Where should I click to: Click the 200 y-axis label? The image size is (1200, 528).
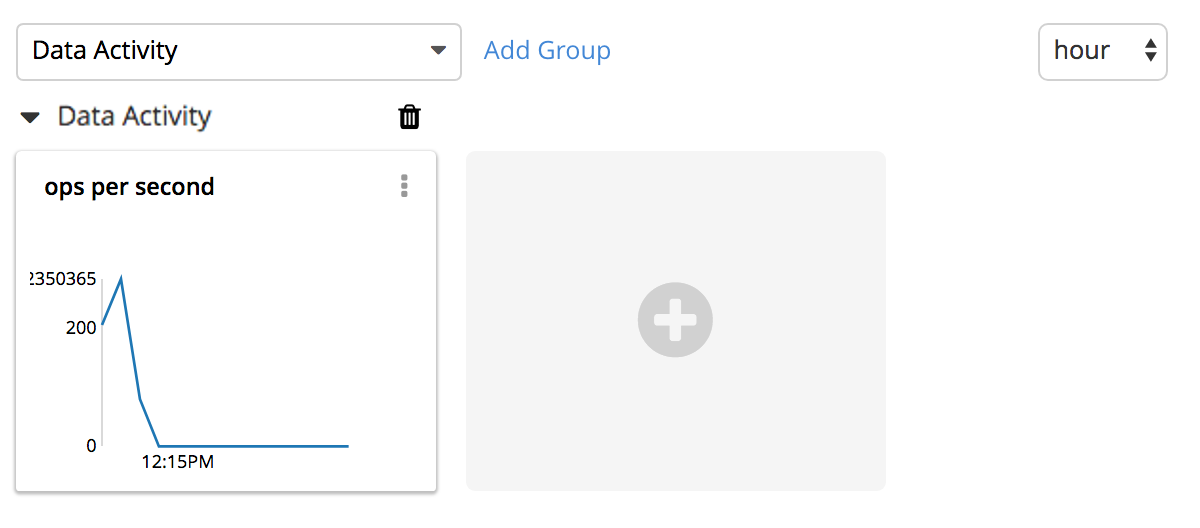click(x=82, y=327)
